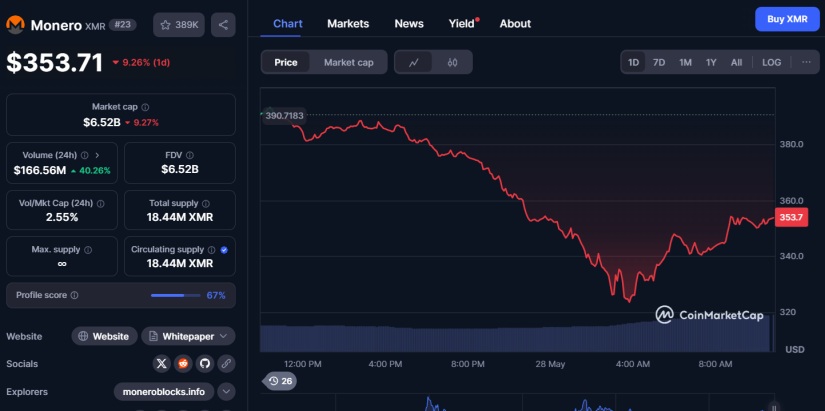The image size is (825, 411).
Task: Toggle the LOG scale on the chart
Action: pyautogui.click(x=771, y=62)
